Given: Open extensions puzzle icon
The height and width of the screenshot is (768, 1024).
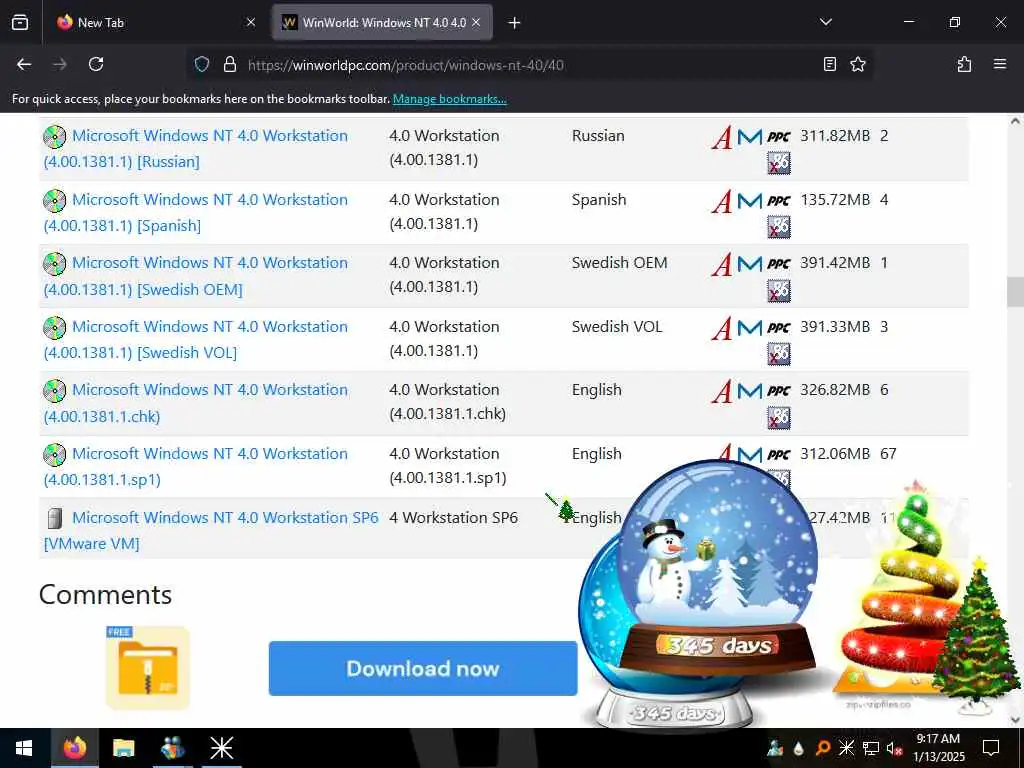Looking at the screenshot, I should point(964,64).
